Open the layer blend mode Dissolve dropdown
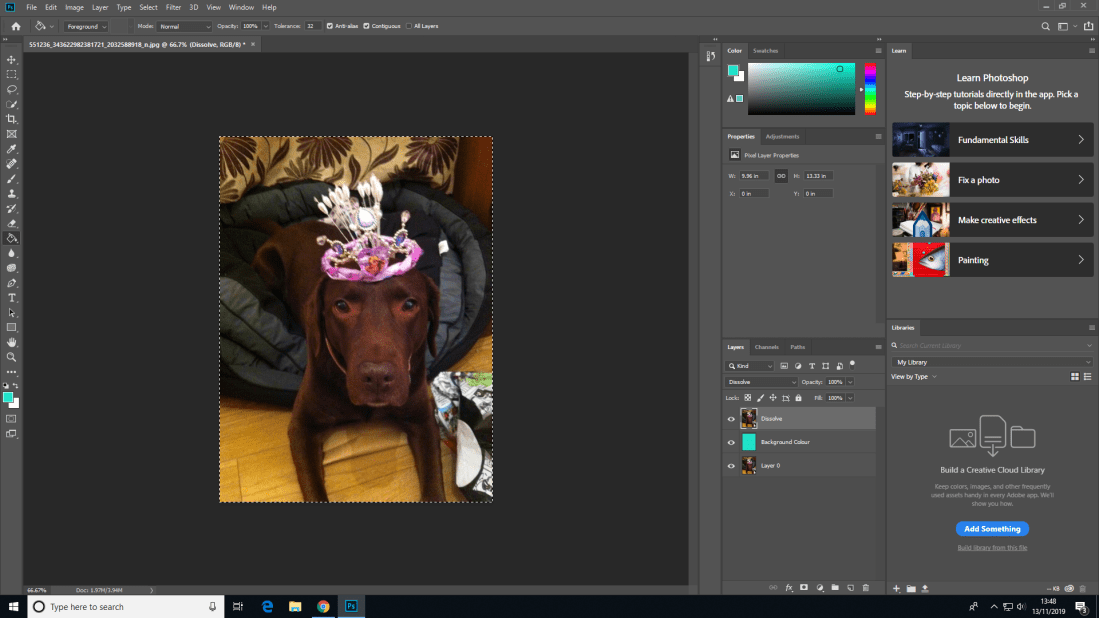Screen dimensions: 1099x618 (761, 382)
